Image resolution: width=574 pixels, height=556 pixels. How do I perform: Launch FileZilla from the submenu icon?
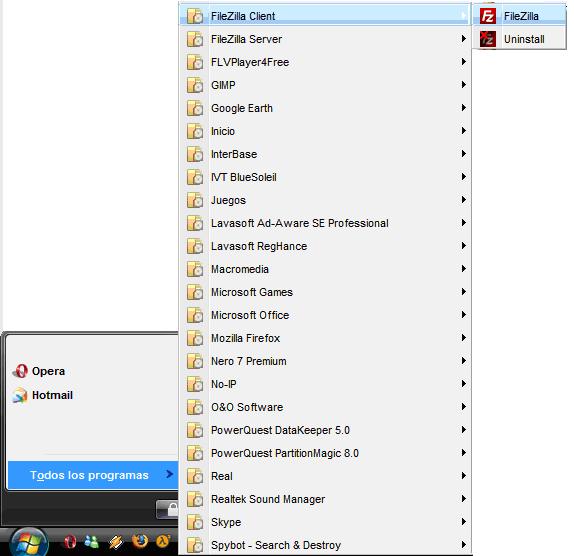click(487, 16)
